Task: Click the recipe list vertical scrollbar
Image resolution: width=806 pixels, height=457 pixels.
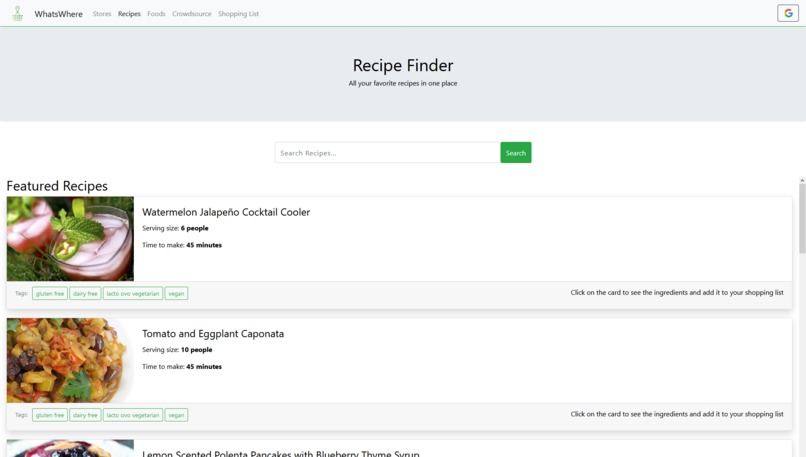Action: click(802, 220)
